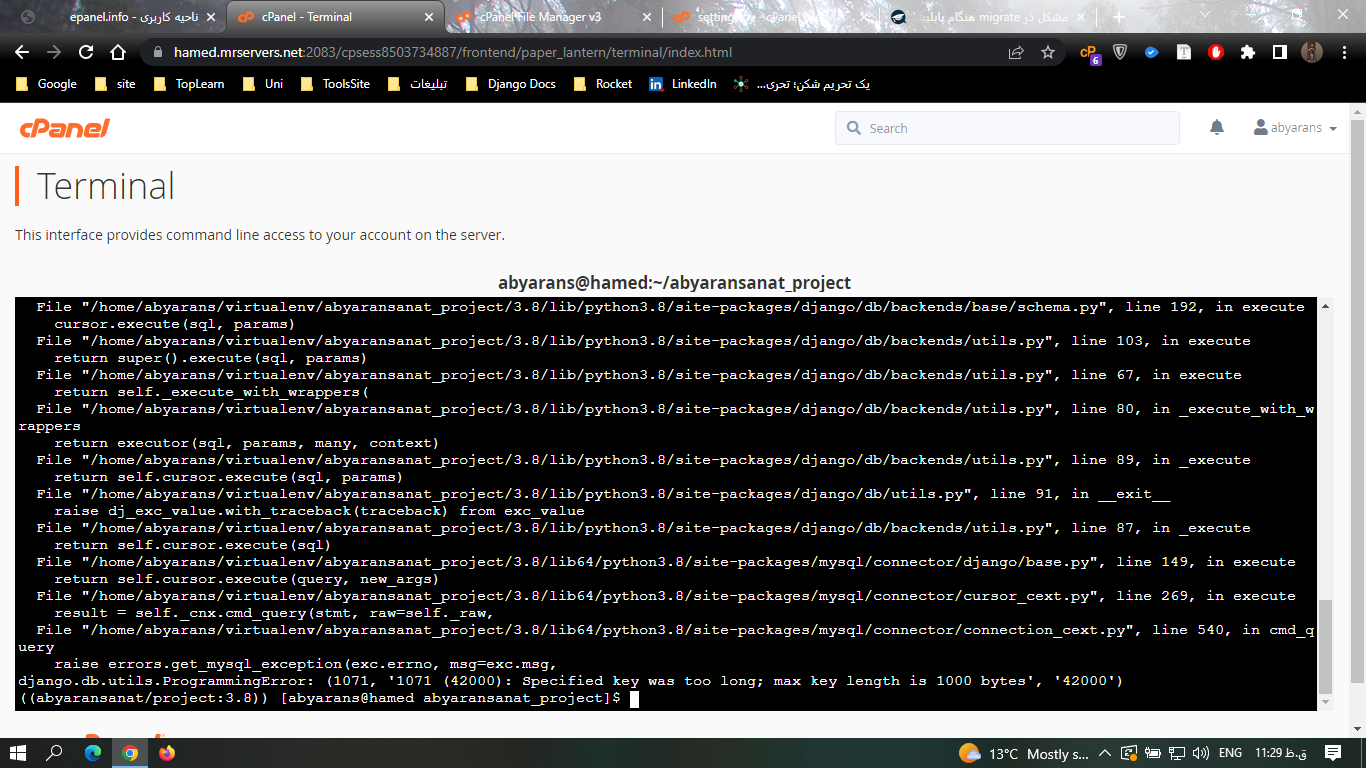
Task: Select the cPanel - Terminal tab
Action: pyautogui.click(x=336, y=17)
